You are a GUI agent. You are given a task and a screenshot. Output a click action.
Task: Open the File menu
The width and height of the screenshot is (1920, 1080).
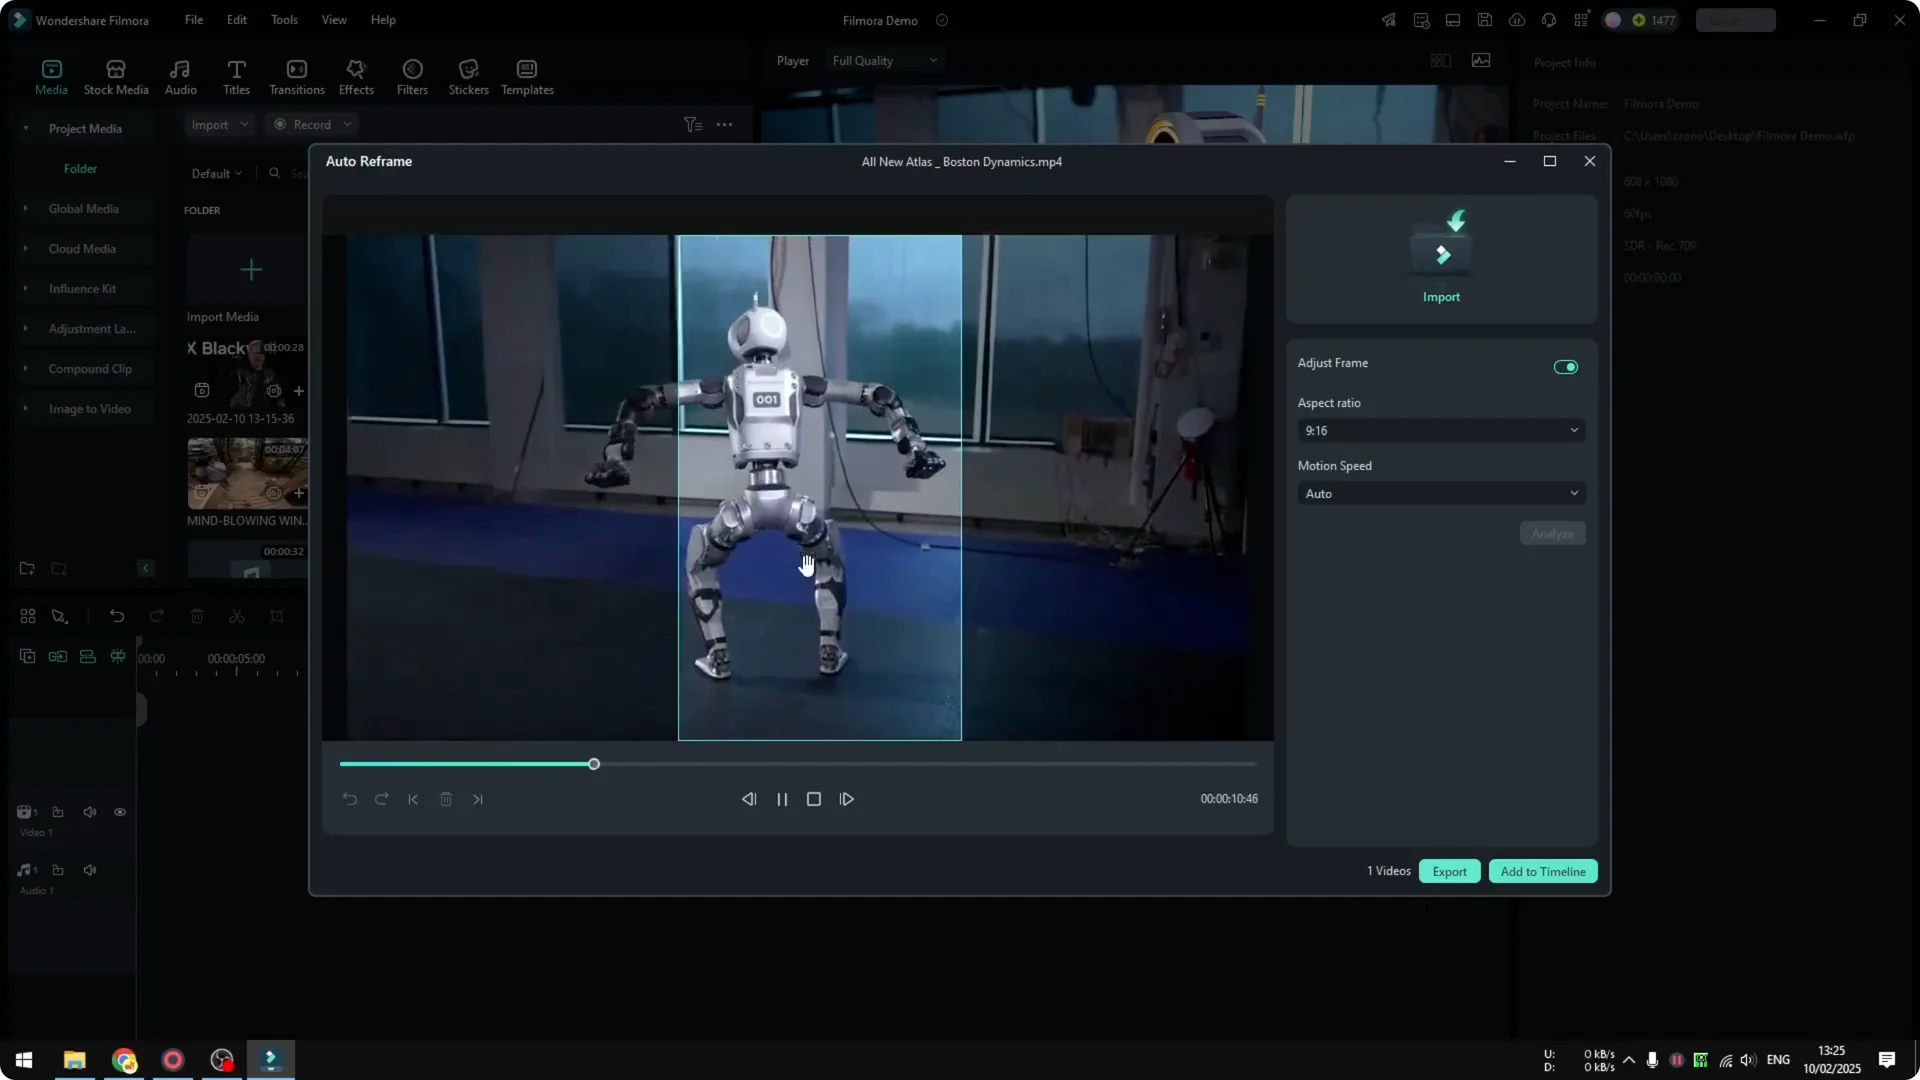point(194,20)
